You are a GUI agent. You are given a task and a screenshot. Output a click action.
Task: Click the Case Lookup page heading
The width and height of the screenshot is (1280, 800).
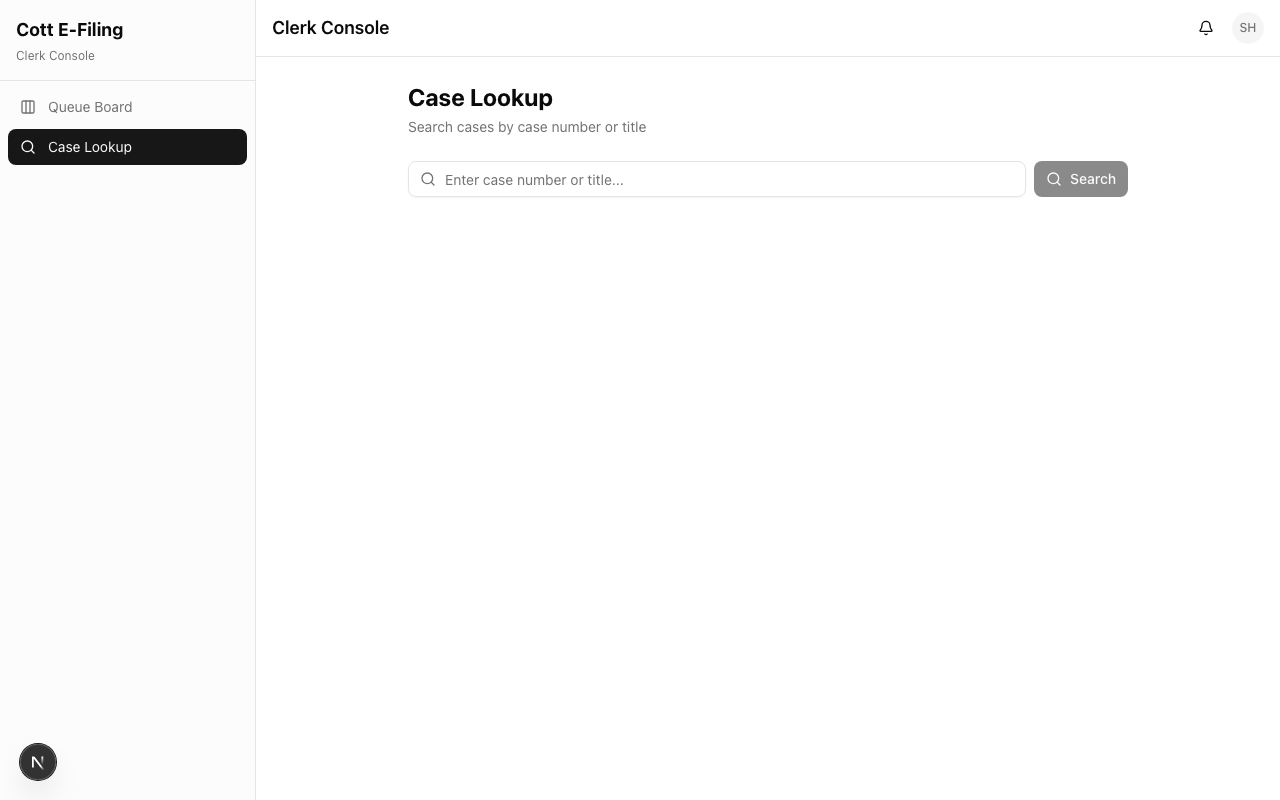pos(480,97)
